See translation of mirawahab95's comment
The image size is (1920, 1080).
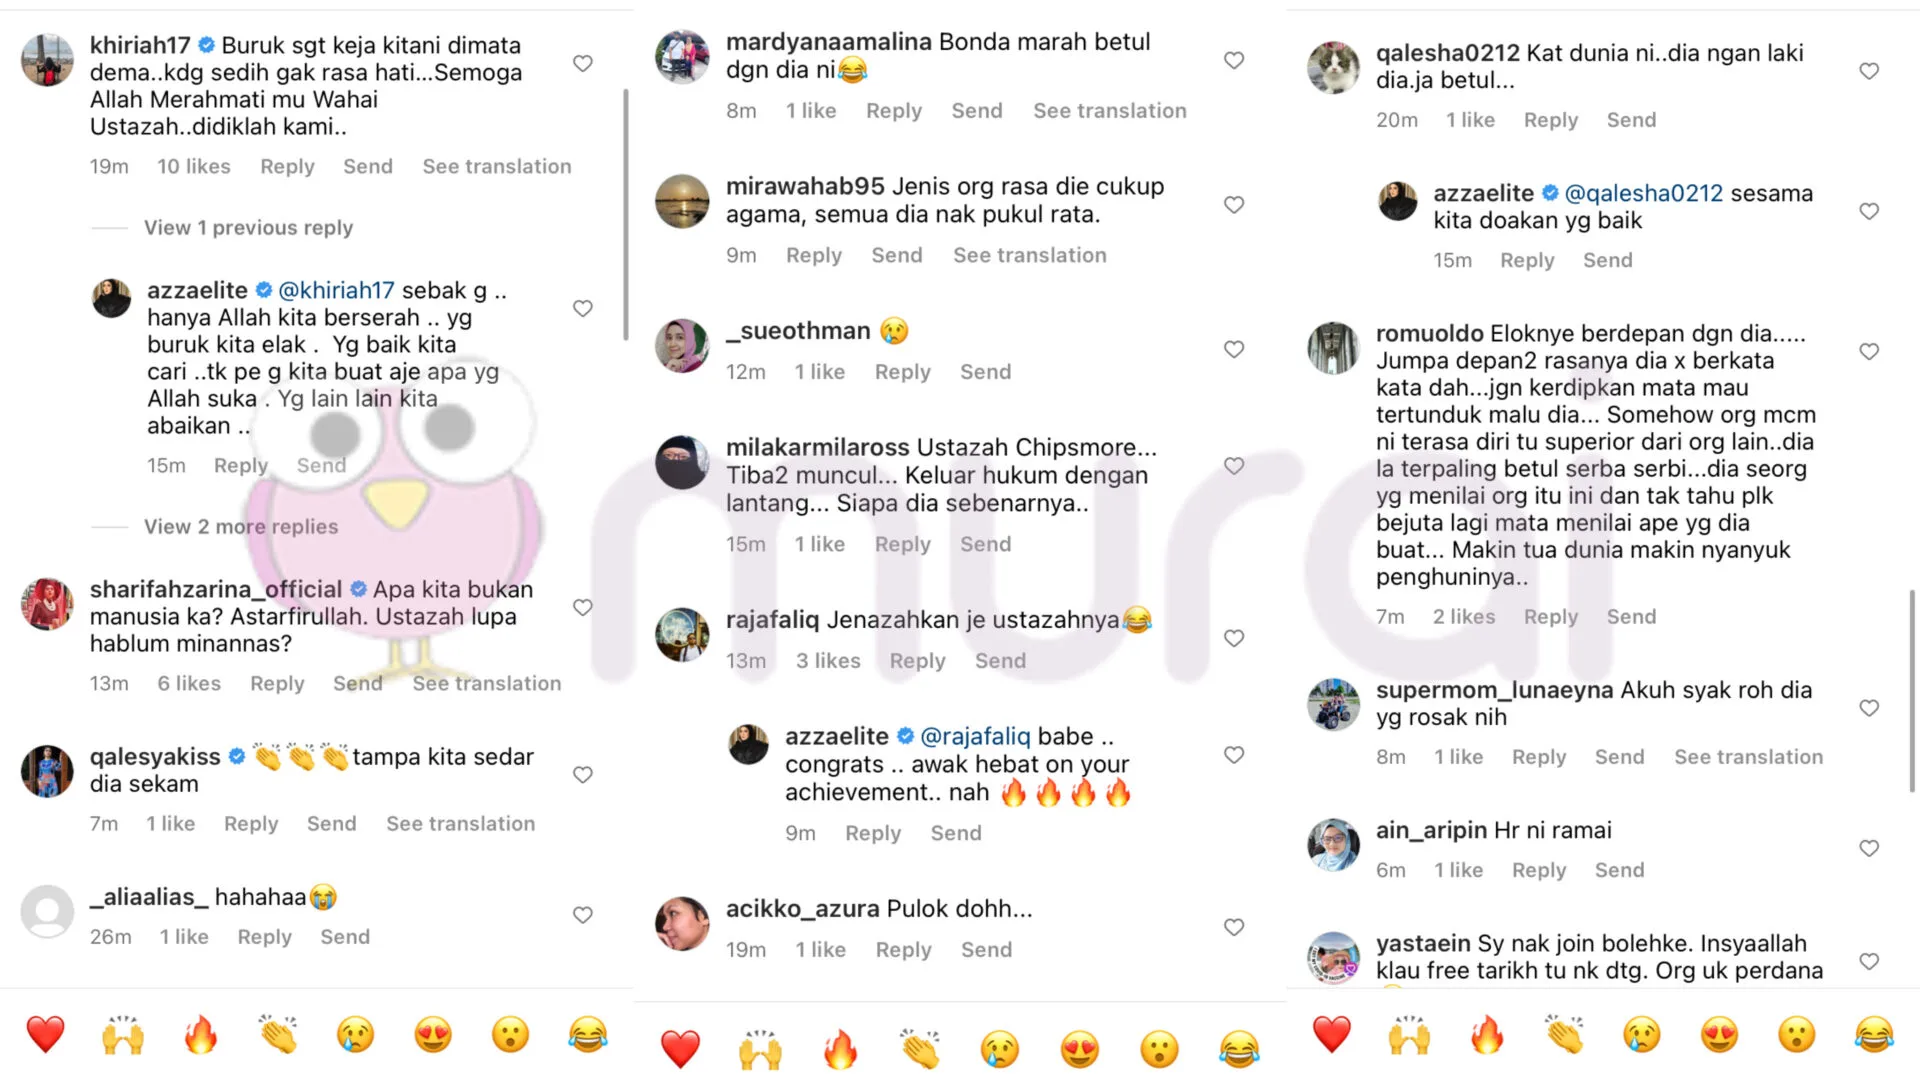(1030, 256)
